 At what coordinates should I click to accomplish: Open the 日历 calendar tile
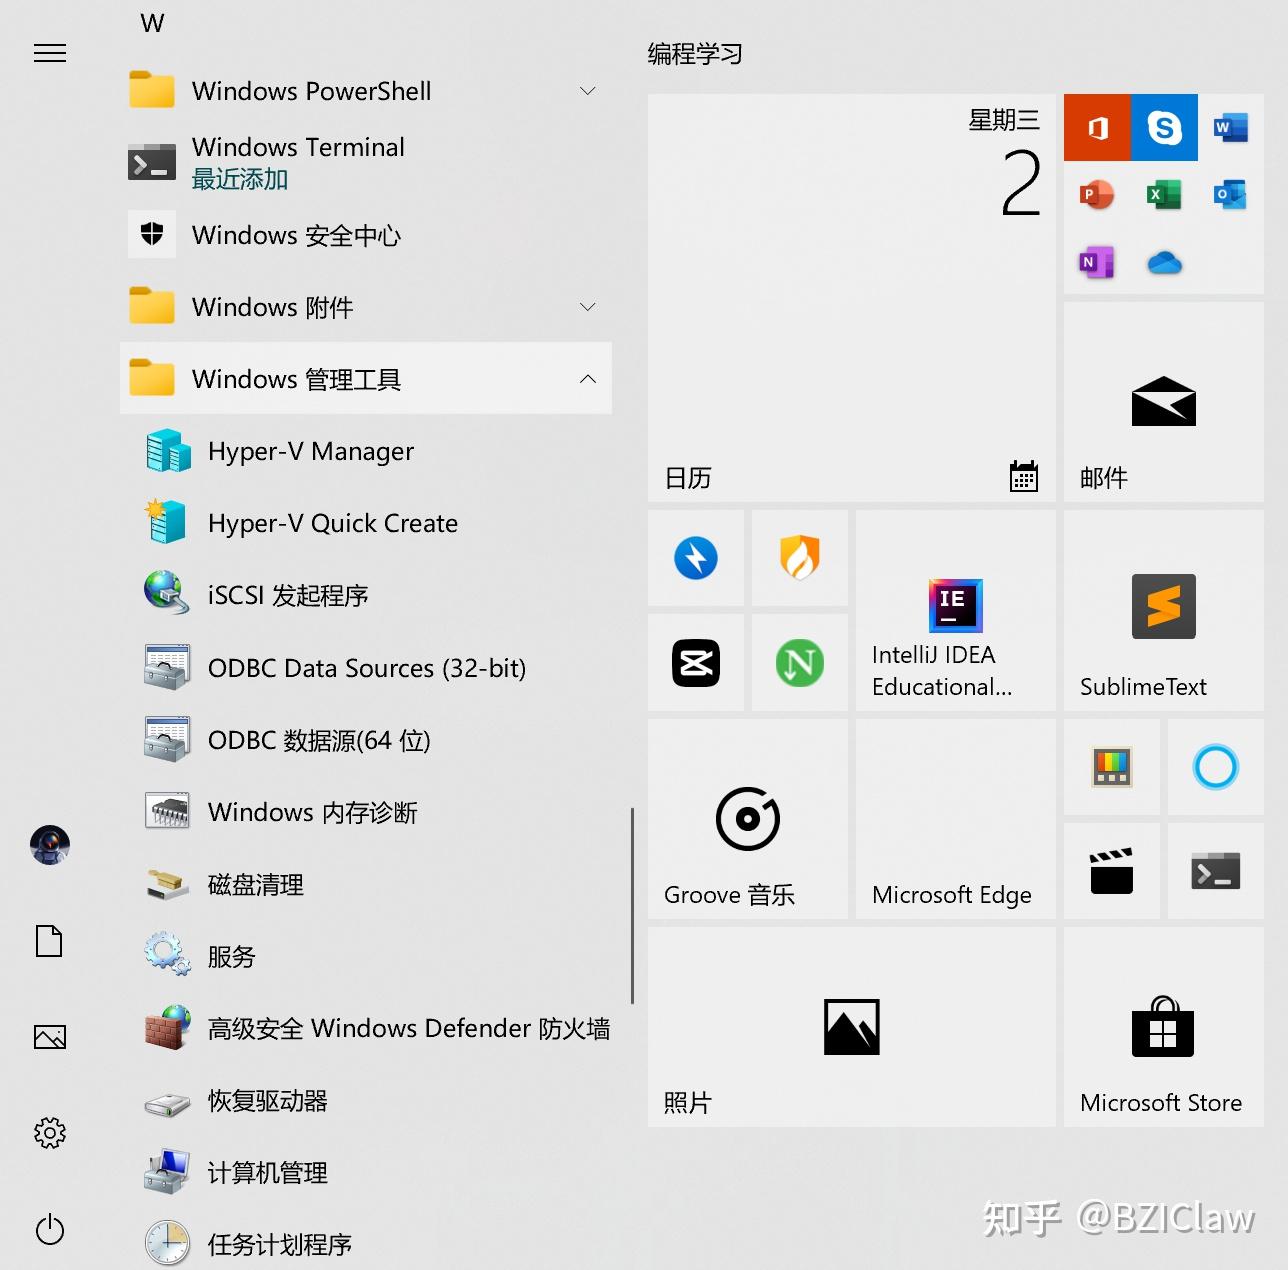tap(852, 298)
